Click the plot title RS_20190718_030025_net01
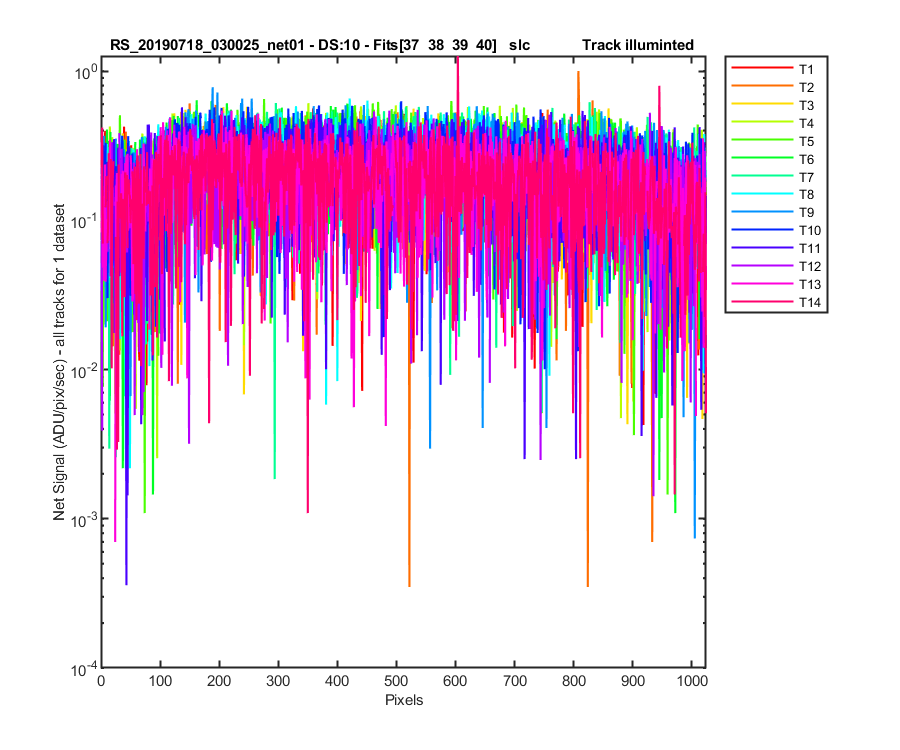 (207, 45)
